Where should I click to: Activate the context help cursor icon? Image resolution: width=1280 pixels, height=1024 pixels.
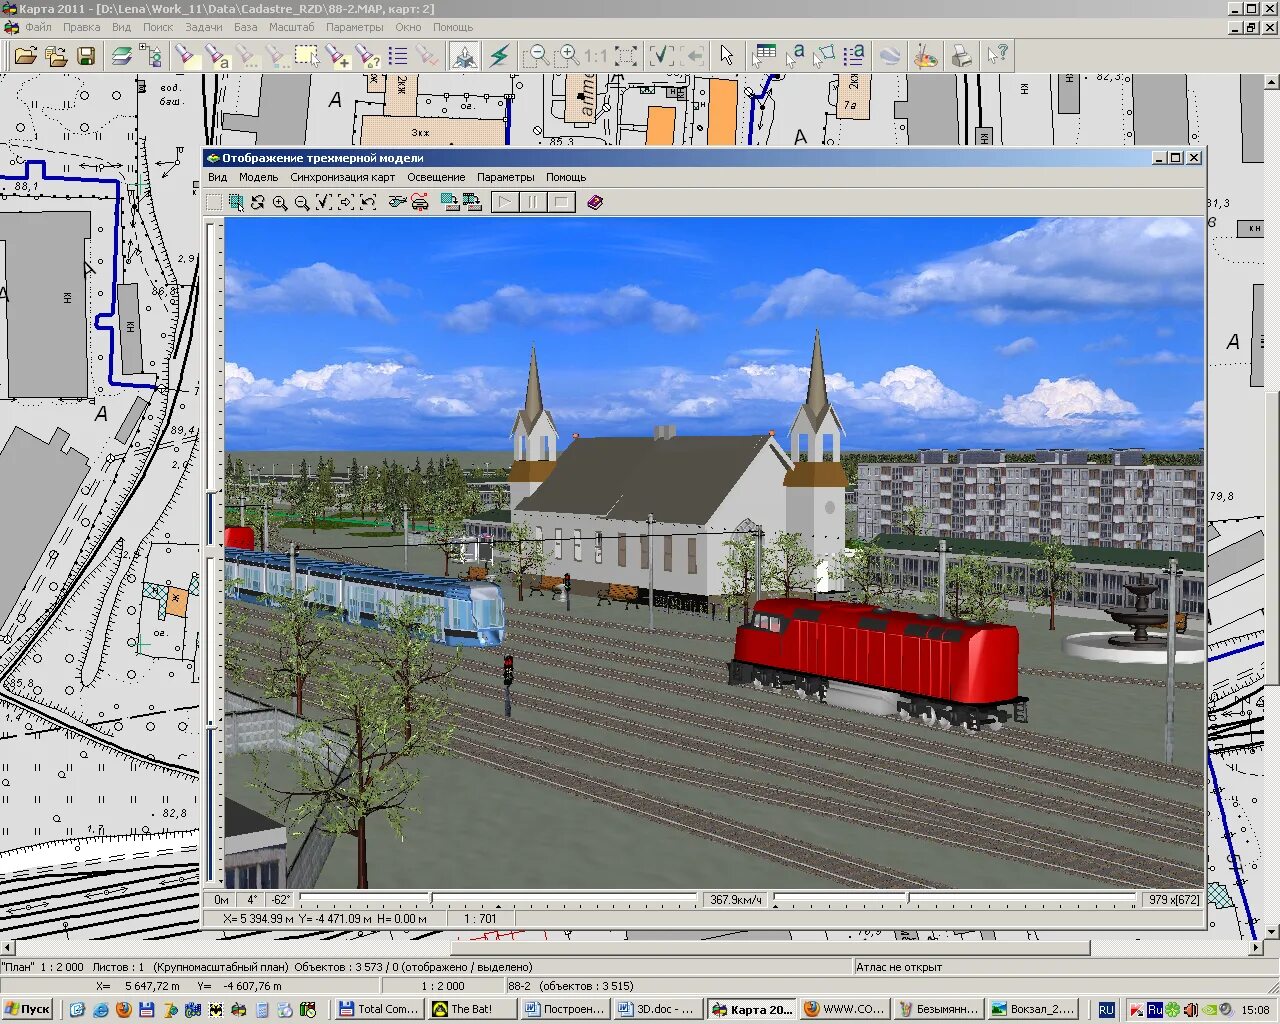[997, 56]
